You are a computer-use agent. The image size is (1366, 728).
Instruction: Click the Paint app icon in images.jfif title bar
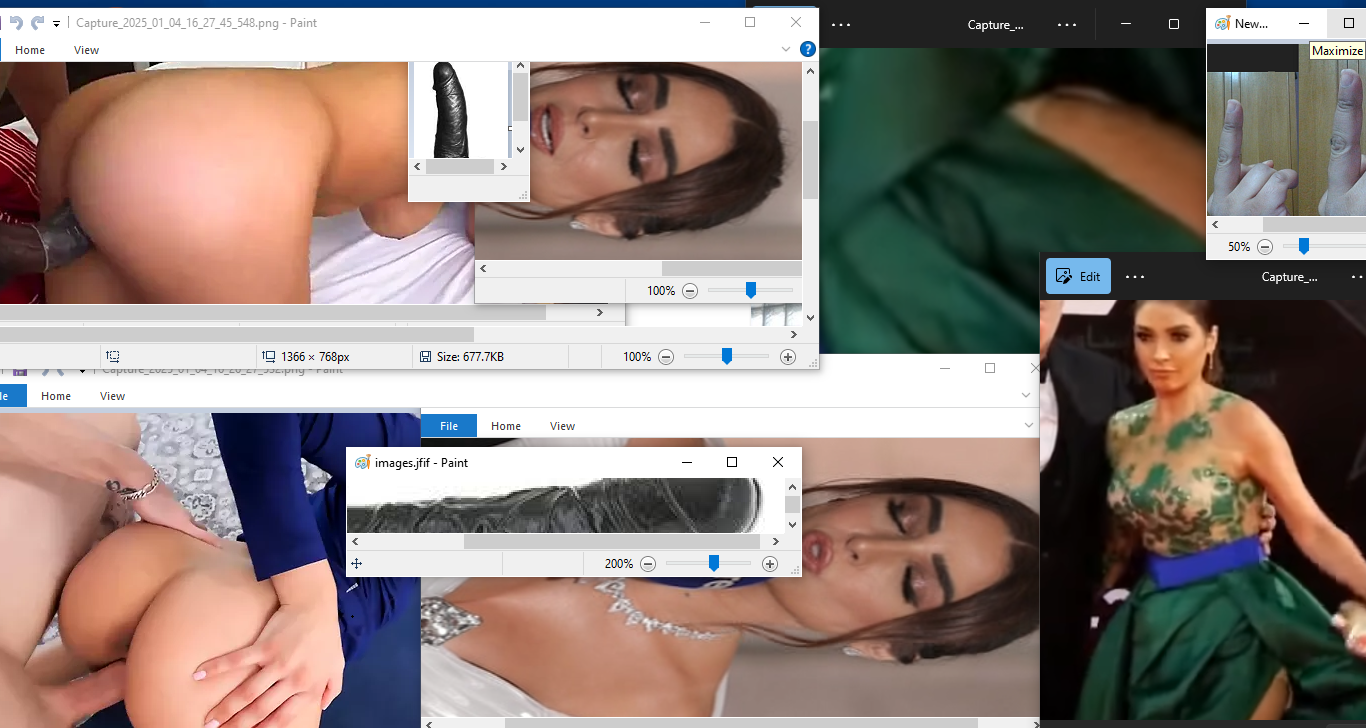(363, 462)
